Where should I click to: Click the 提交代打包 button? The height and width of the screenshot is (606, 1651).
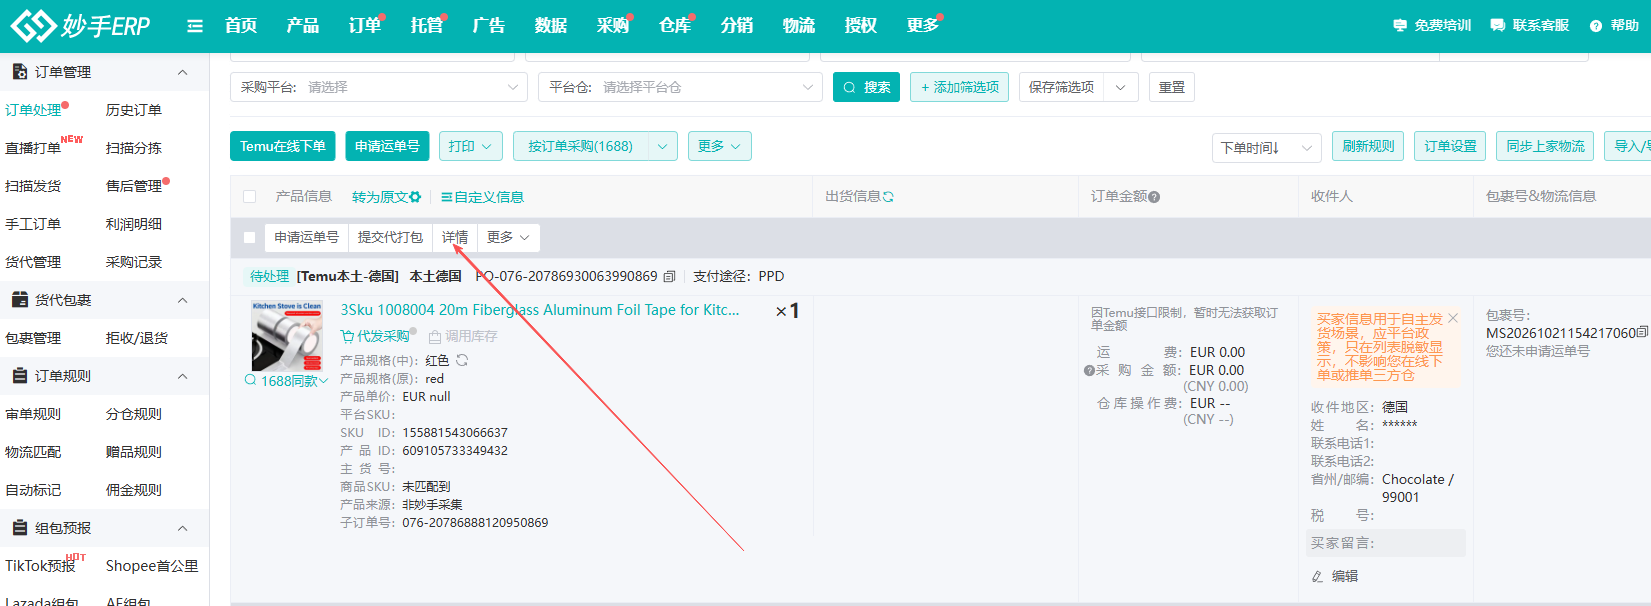pyautogui.click(x=390, y=237)
